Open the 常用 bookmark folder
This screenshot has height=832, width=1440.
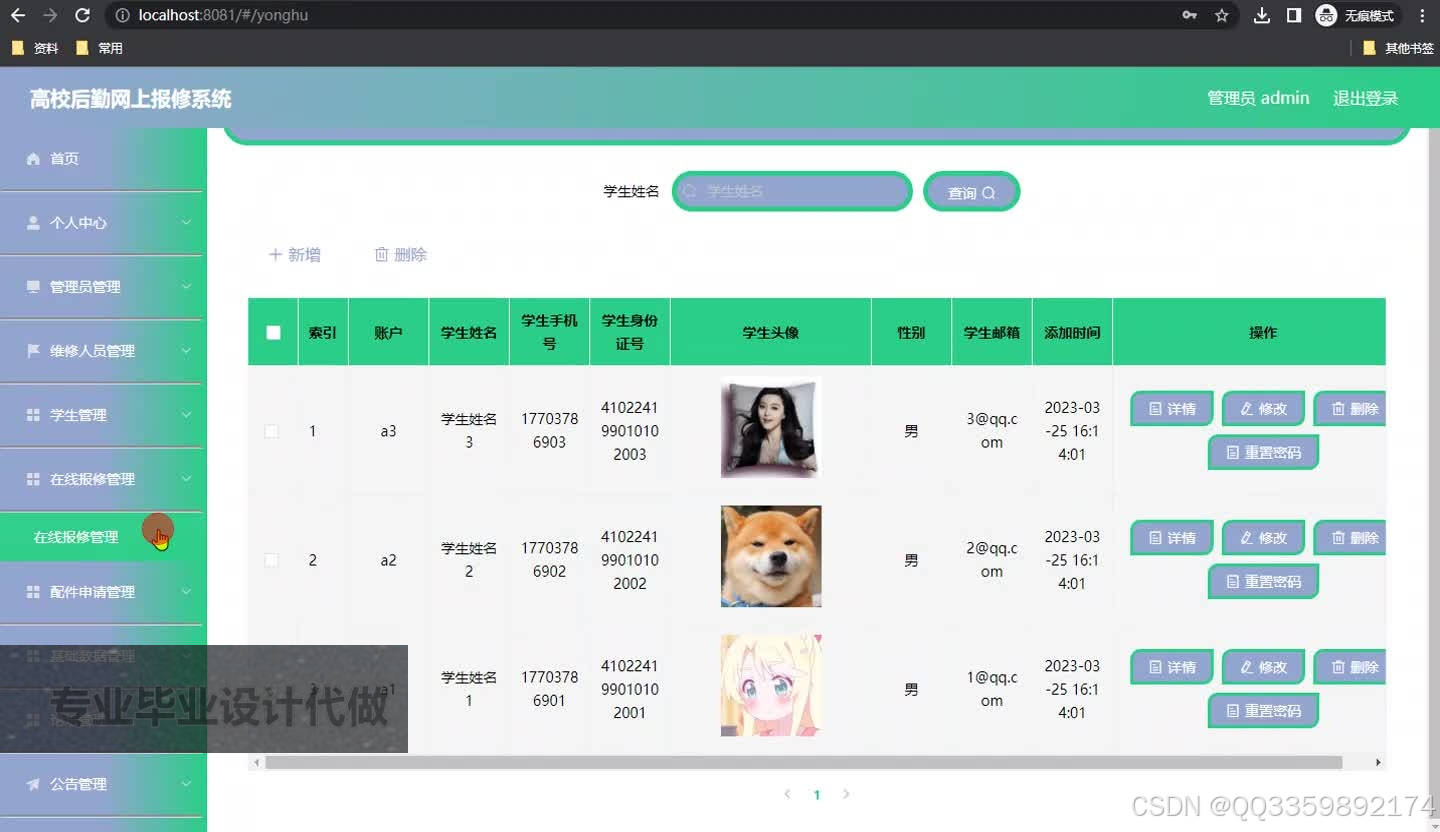(x=99, y=48)
